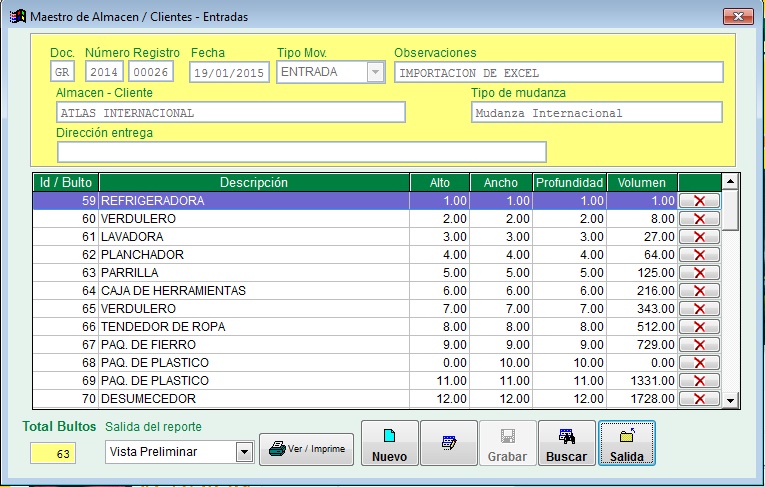The width and height of the screenshot is (765, 487).
Task: Click the edit notepad icon button
Action: tap(449, 444)
